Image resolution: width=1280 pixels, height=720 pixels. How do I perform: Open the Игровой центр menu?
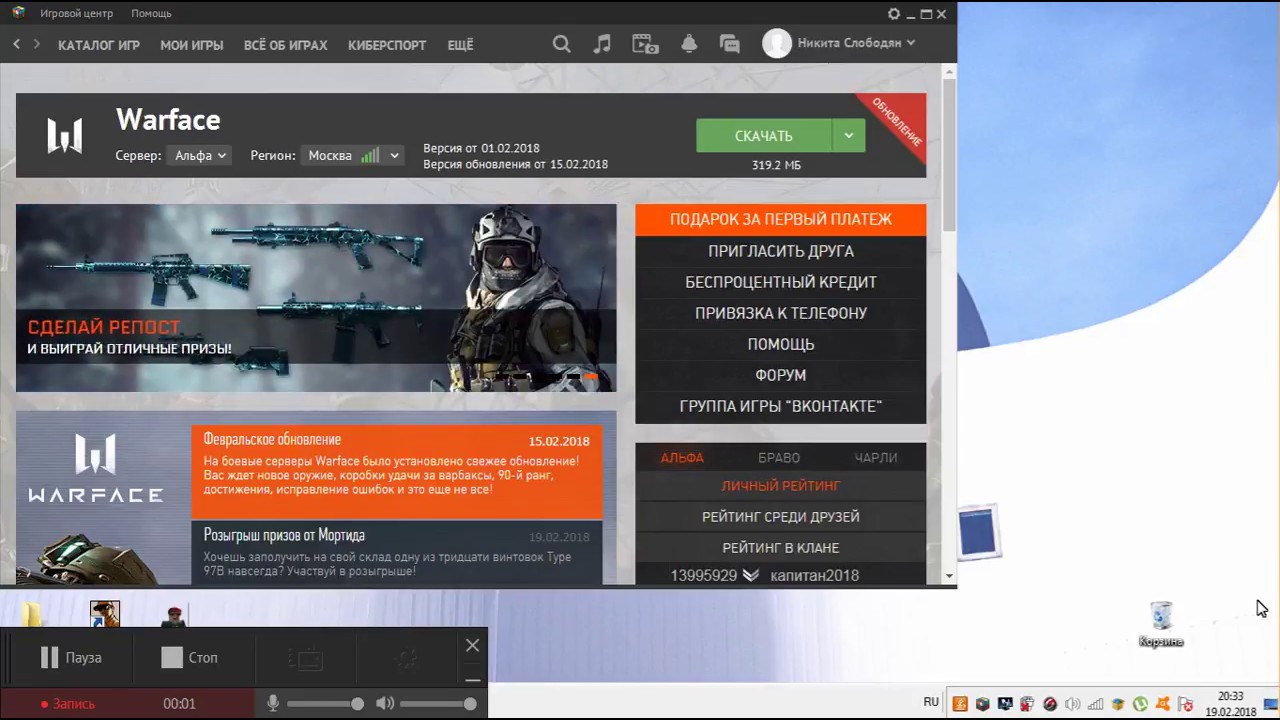pyautogui.click(x=76, y=13)
